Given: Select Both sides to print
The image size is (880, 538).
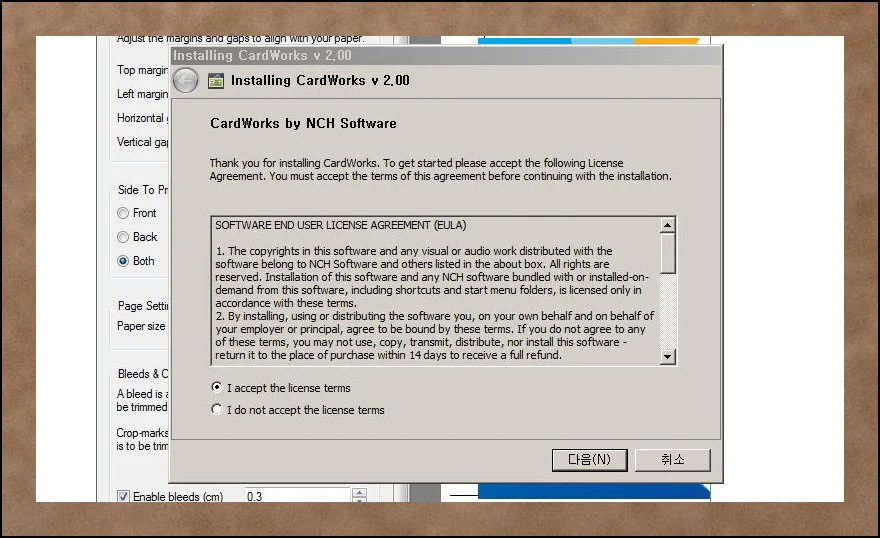Looking at the screenshot, I should (x=123, y=261).
